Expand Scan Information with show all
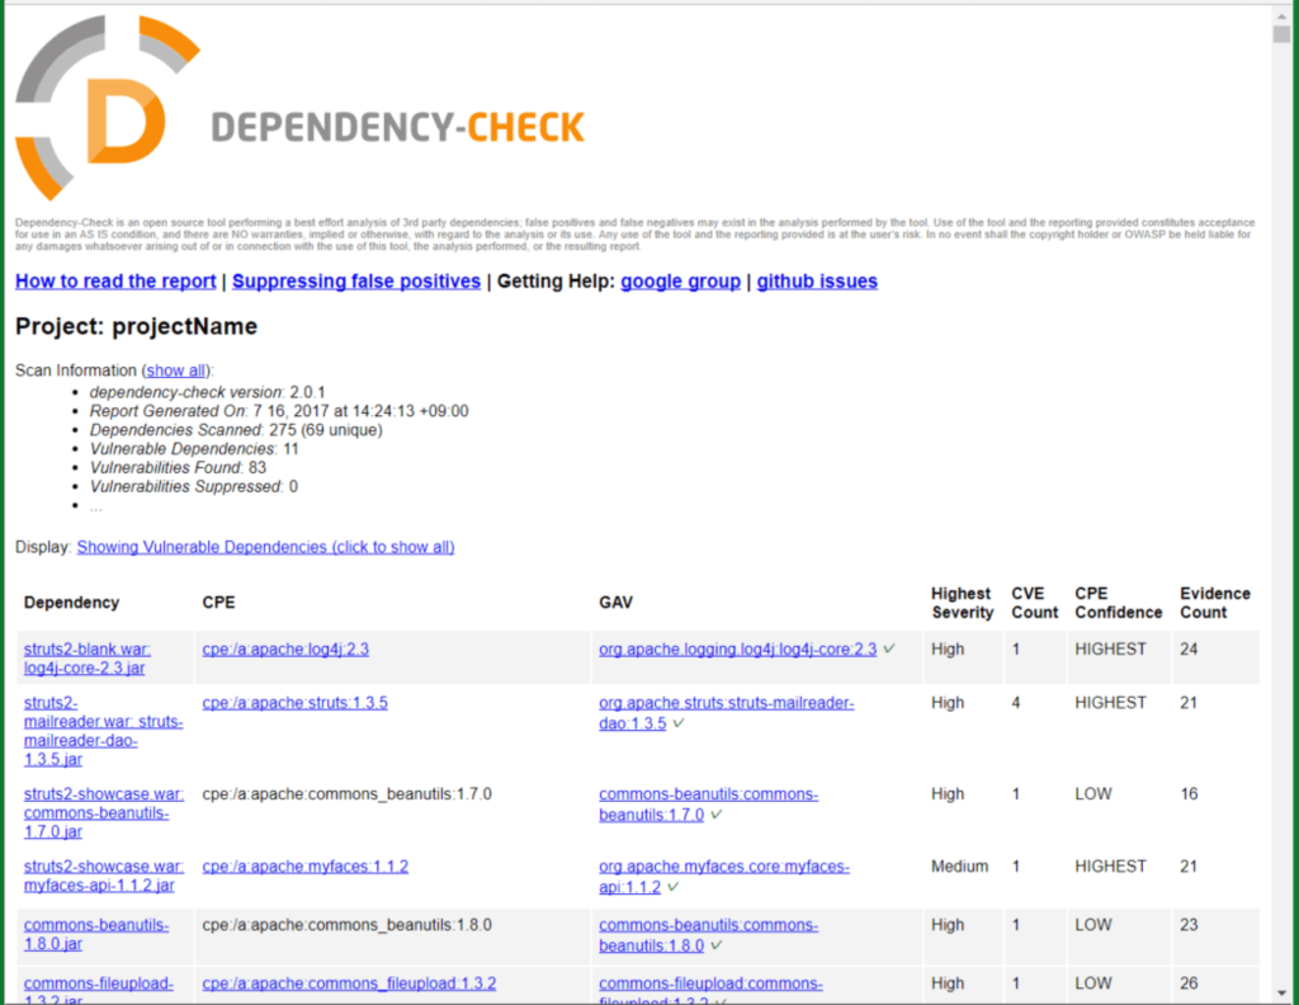 [x=176, y=370]
